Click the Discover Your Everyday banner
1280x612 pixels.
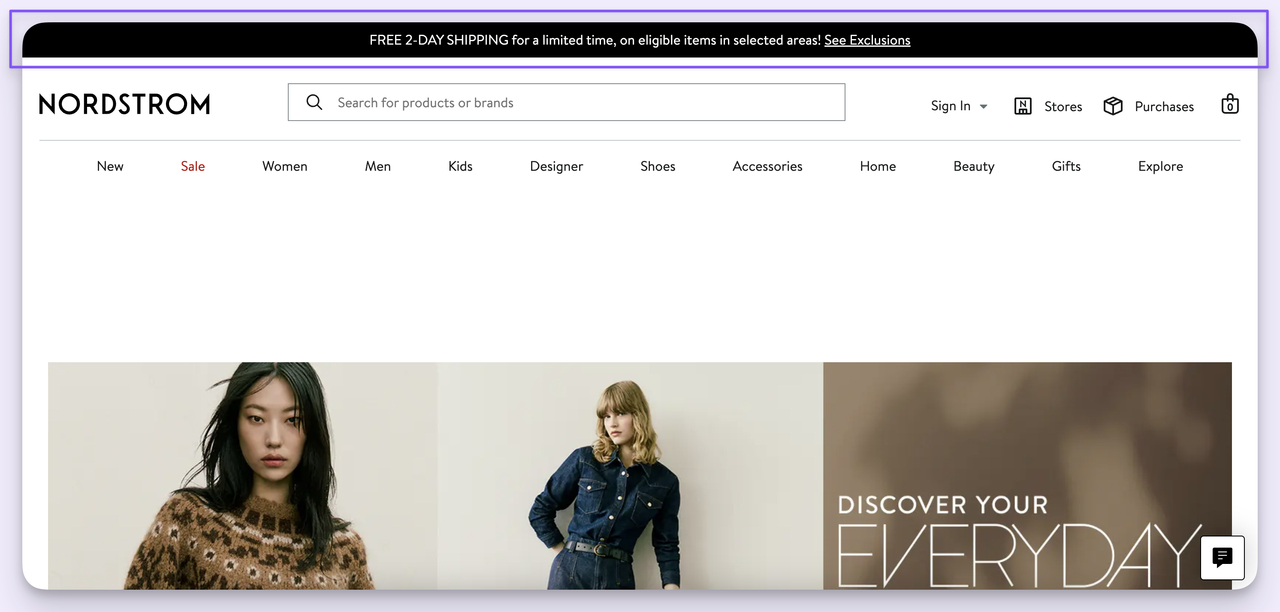[x=1027, y=476]
